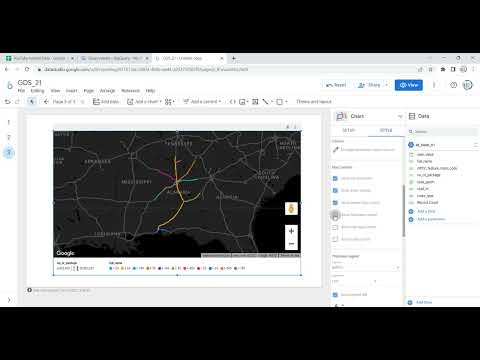480x360 pixels.
Task: Click the redo arrow in toolbar
Action: (17, 102)
